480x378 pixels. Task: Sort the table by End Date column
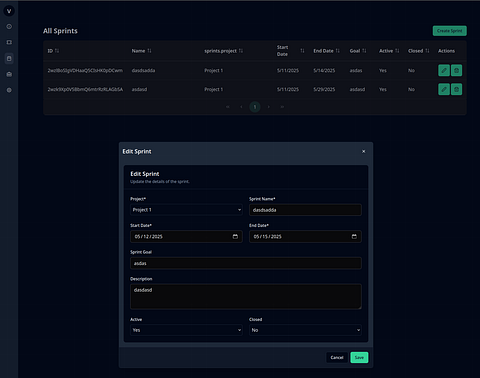(338, 51)
